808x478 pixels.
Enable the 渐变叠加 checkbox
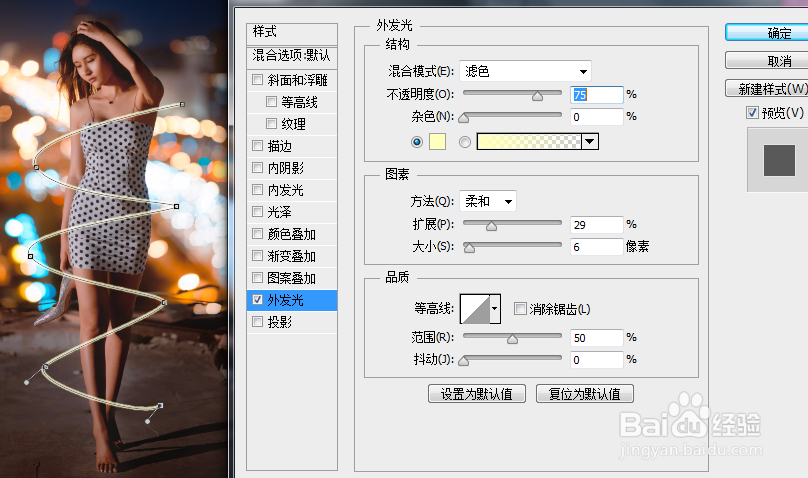[257, 255]
